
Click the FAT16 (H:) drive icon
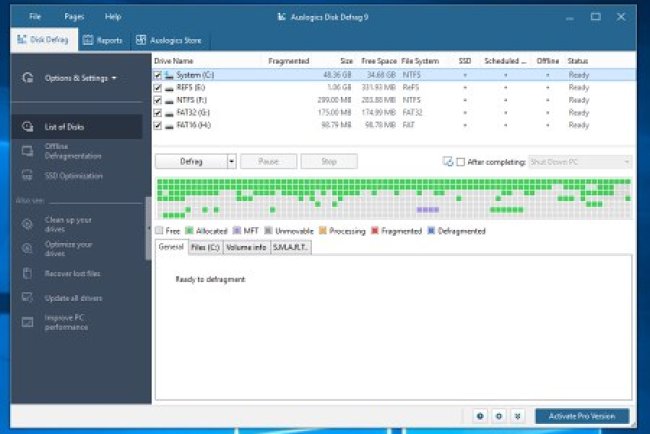click(169, 126)
